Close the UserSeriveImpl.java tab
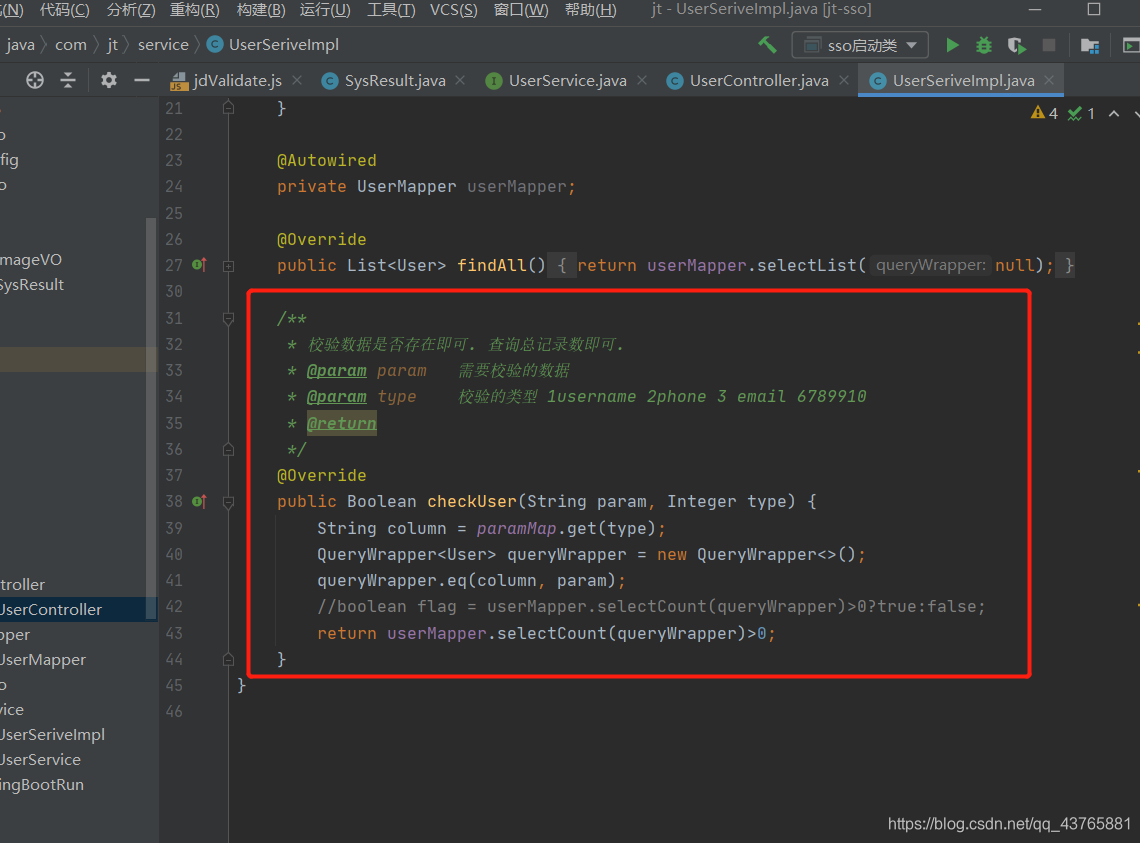 point(1049,81)
